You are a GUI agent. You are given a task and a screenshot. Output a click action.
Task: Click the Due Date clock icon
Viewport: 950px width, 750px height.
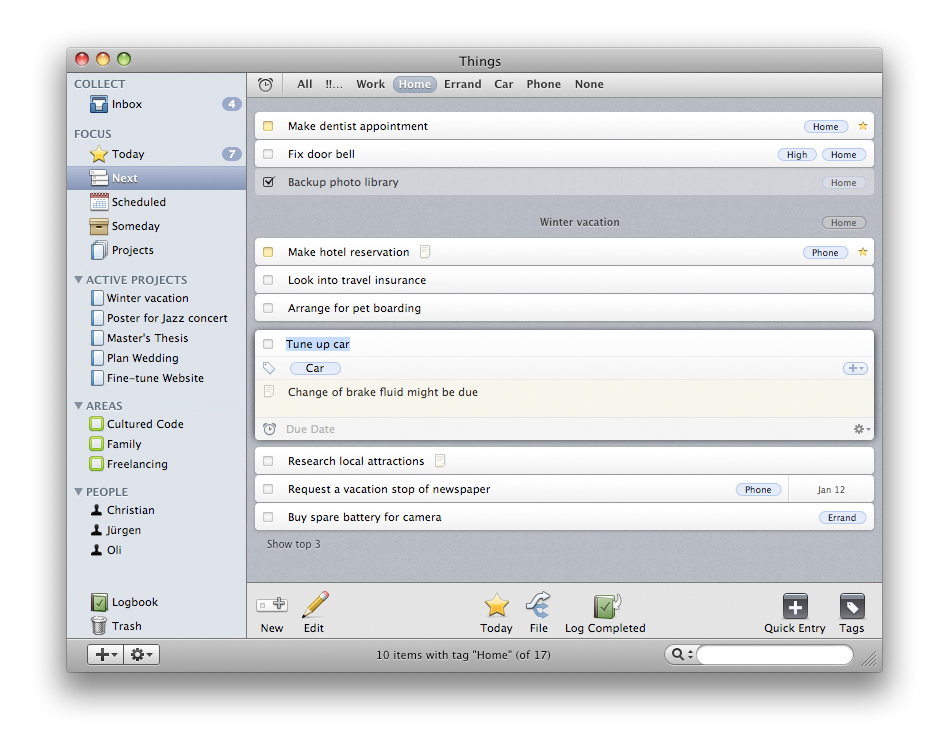point(270,429)
